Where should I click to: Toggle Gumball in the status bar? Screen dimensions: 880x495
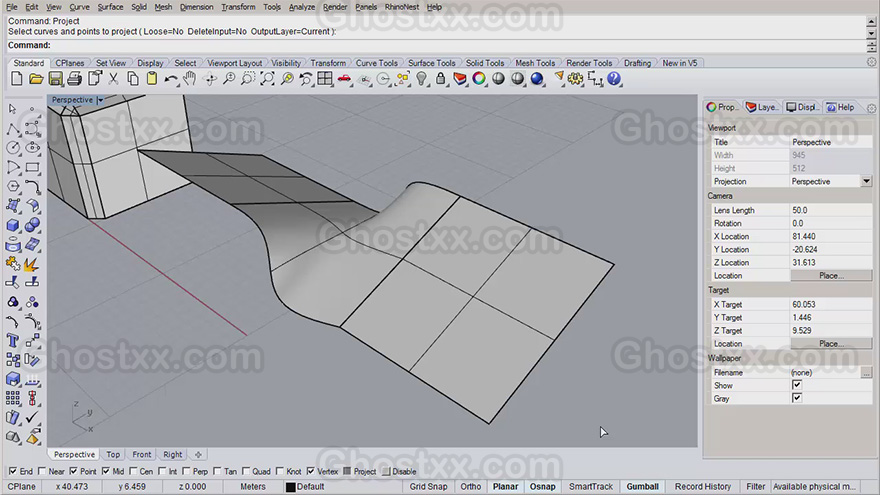[x=643, y=487]
